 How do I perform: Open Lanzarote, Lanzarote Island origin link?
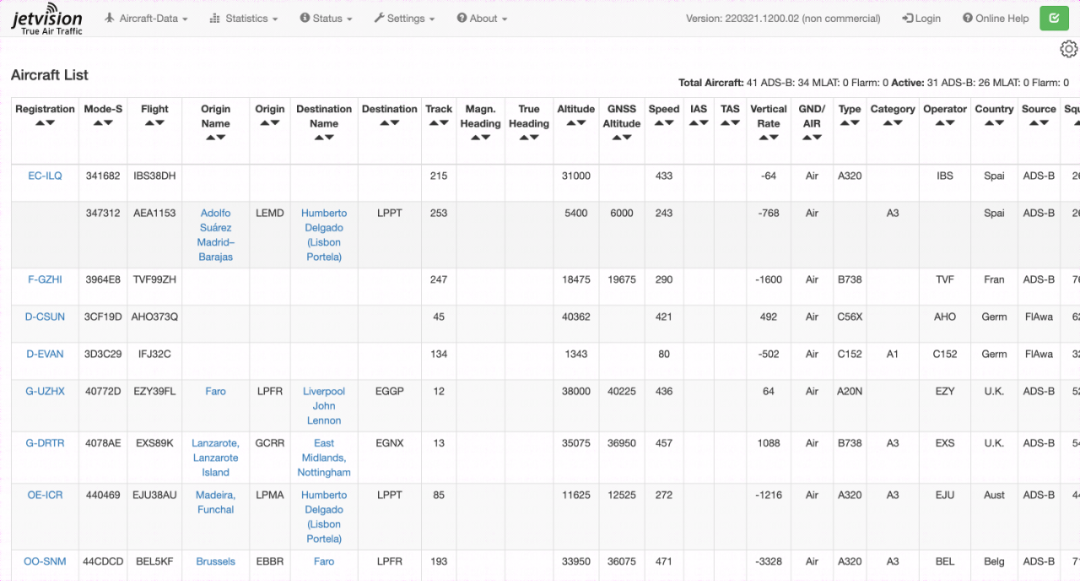(216, 458)
